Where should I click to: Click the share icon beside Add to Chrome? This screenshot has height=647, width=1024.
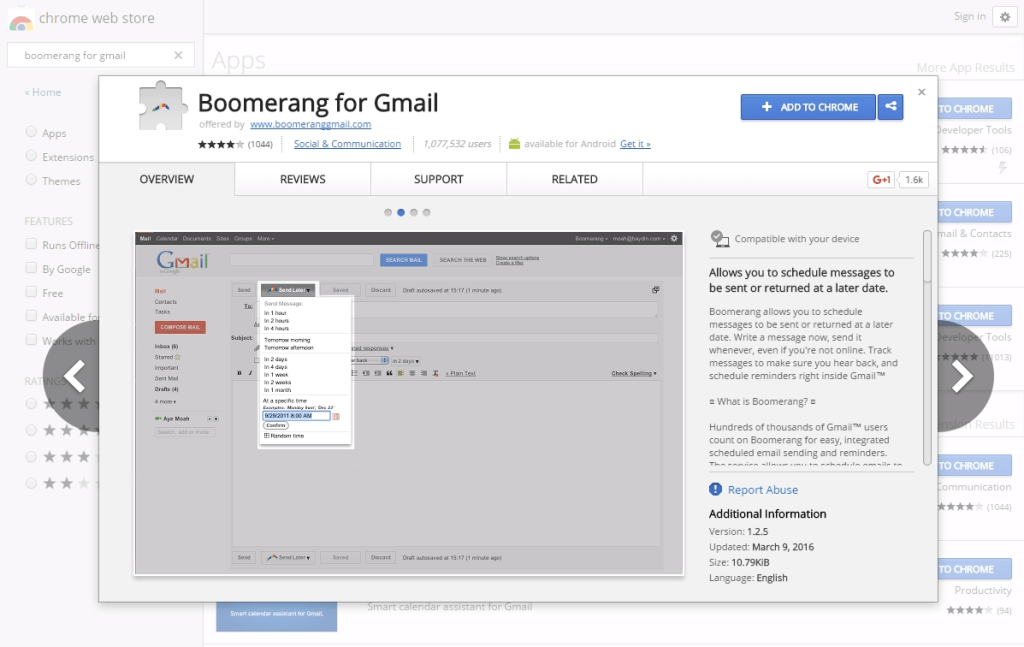(x=890, y=107)
